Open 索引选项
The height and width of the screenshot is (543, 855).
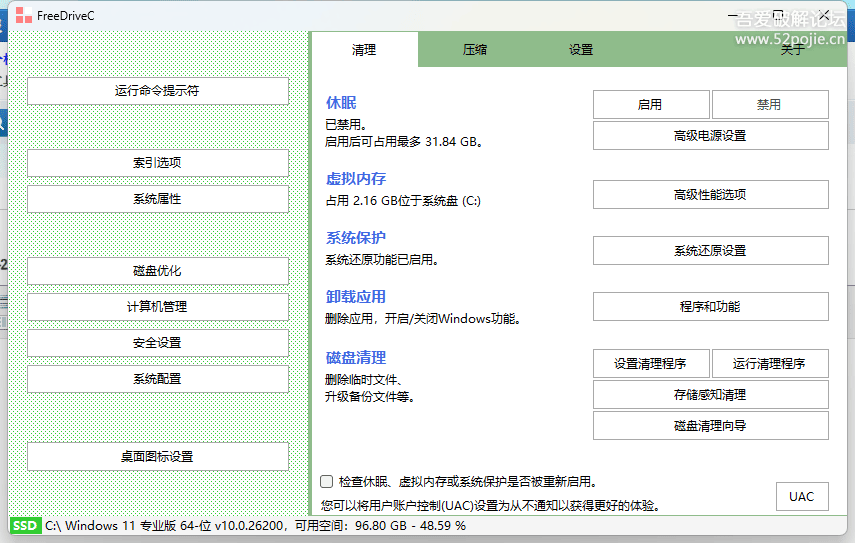(x=158, y=162)
